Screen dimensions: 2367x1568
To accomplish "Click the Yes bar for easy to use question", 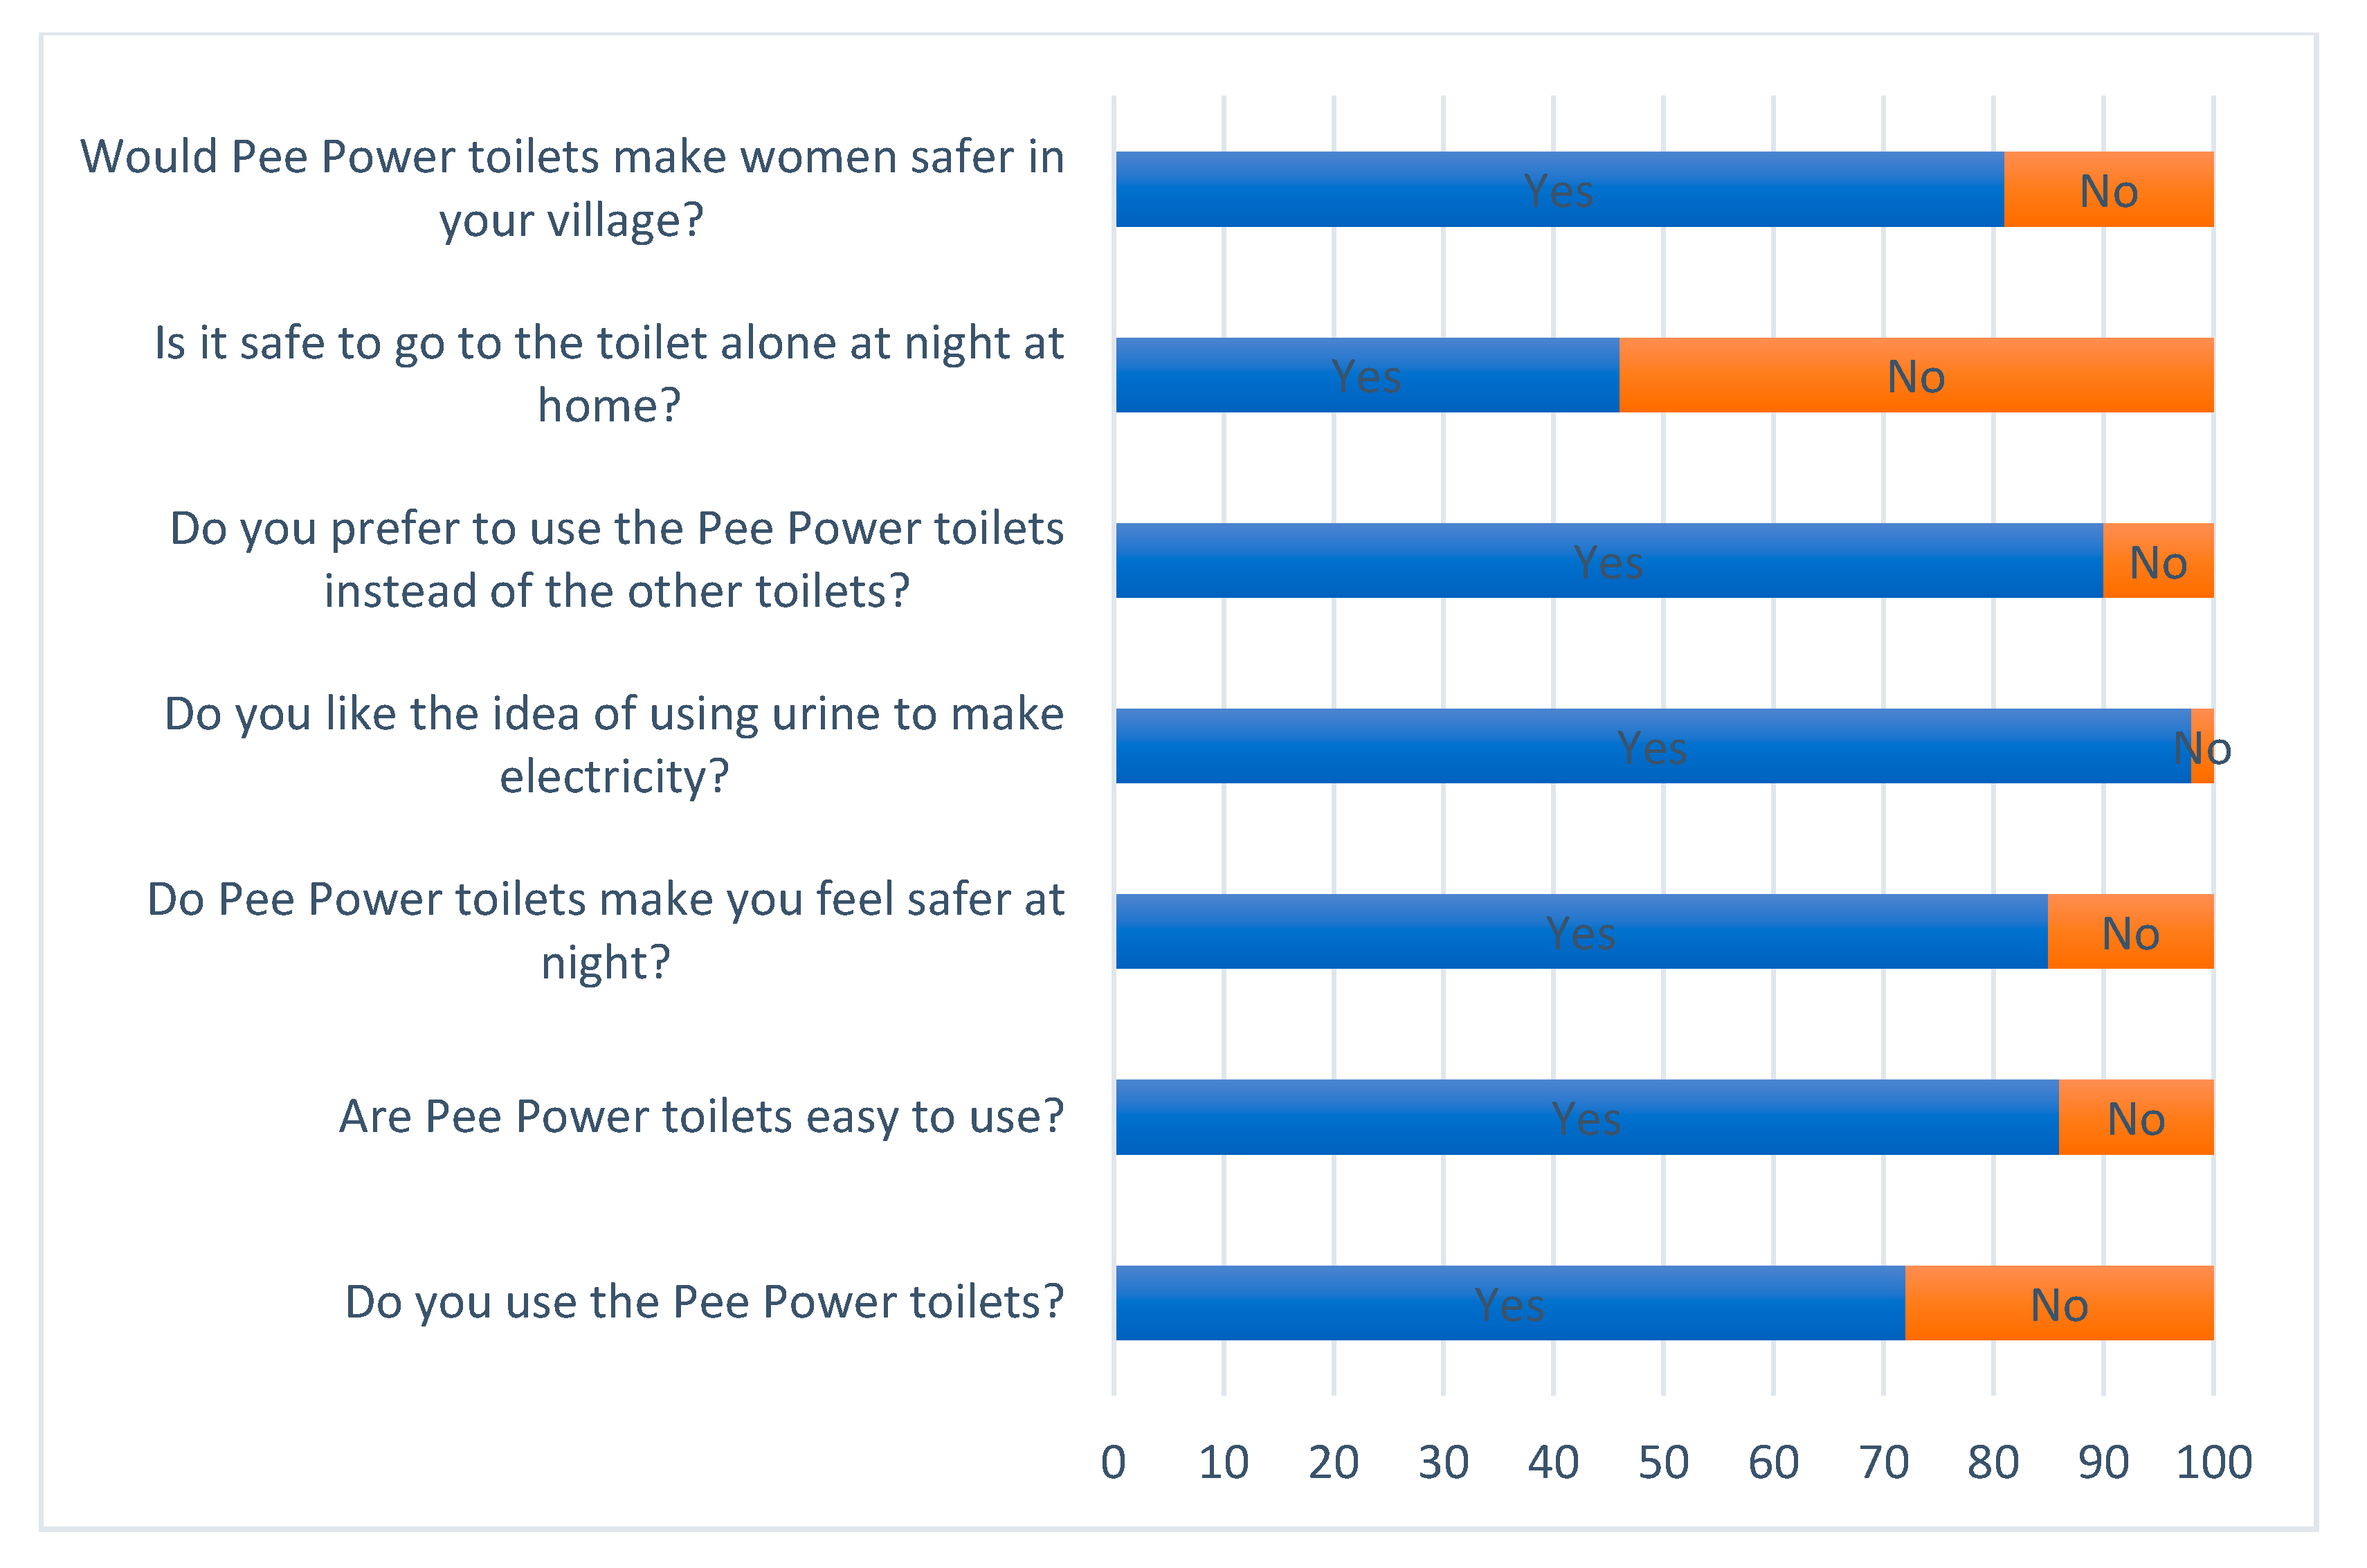I will pos(1588,1117).
